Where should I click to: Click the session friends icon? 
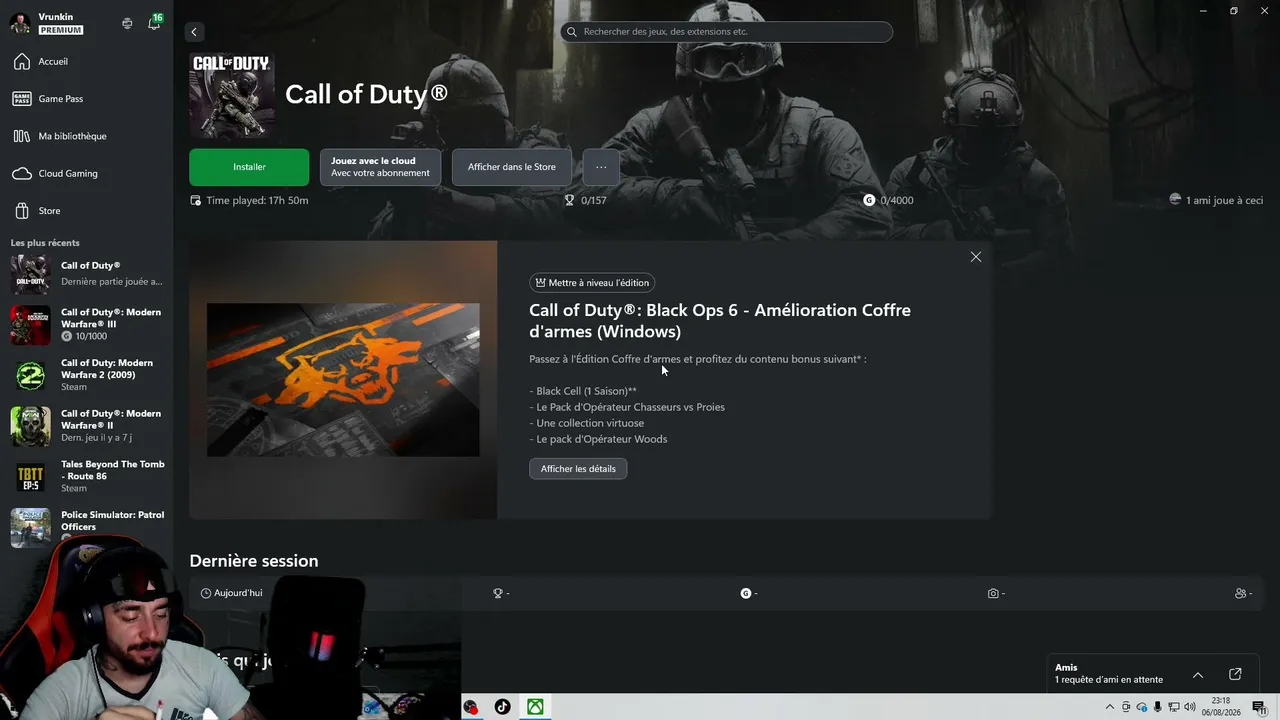(x=1241, y=593)
